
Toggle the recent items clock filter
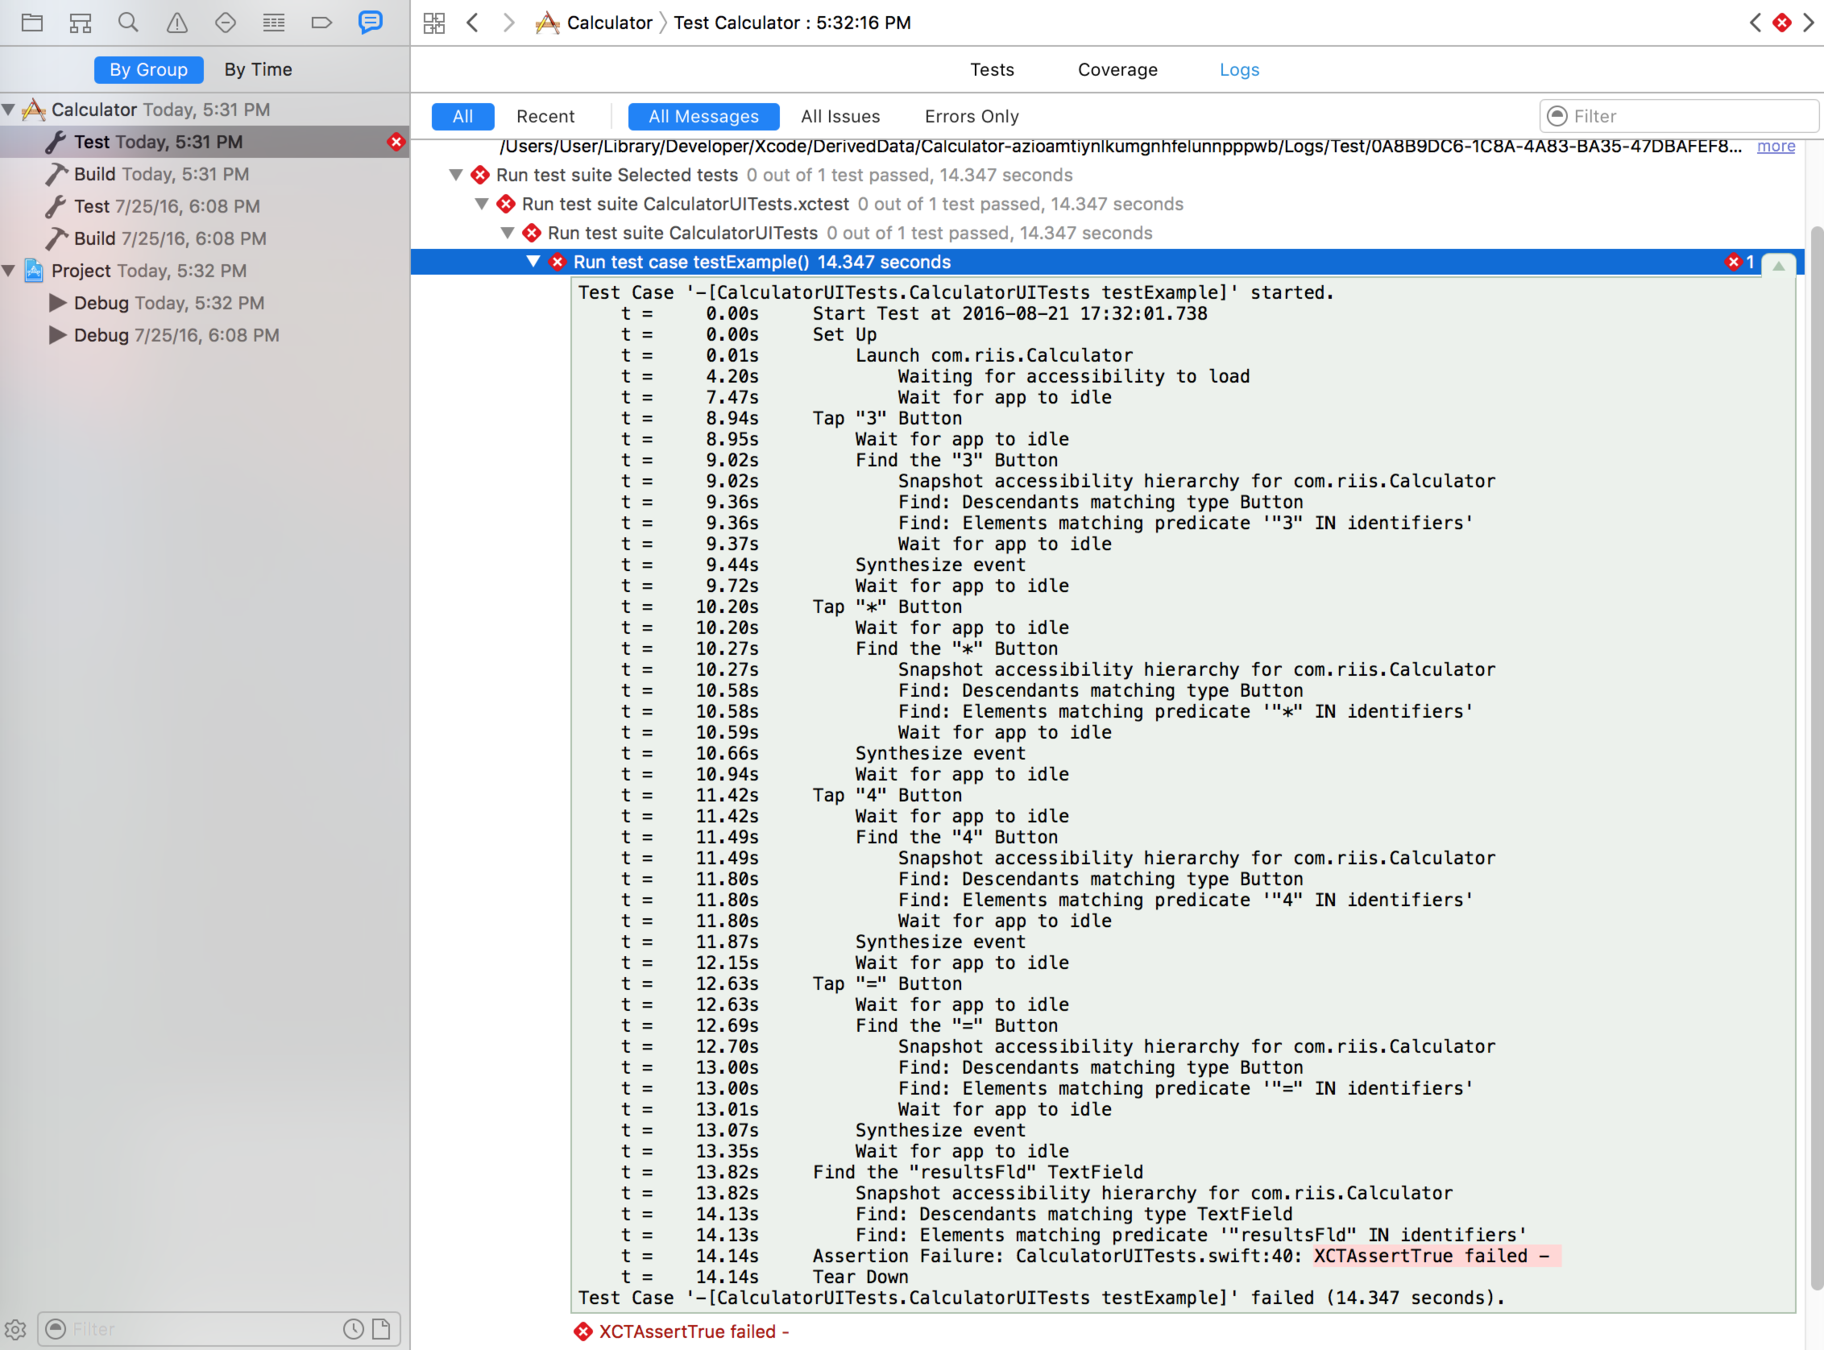353,1329
